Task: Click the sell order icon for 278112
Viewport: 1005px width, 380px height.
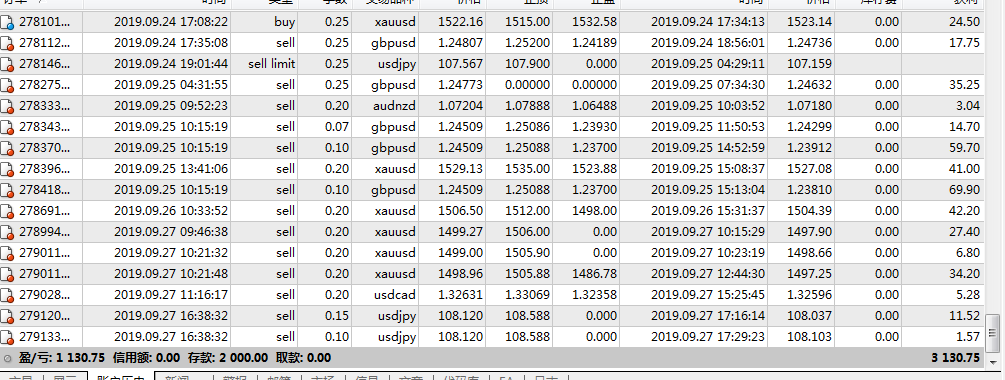Action: tap(8, 44)
